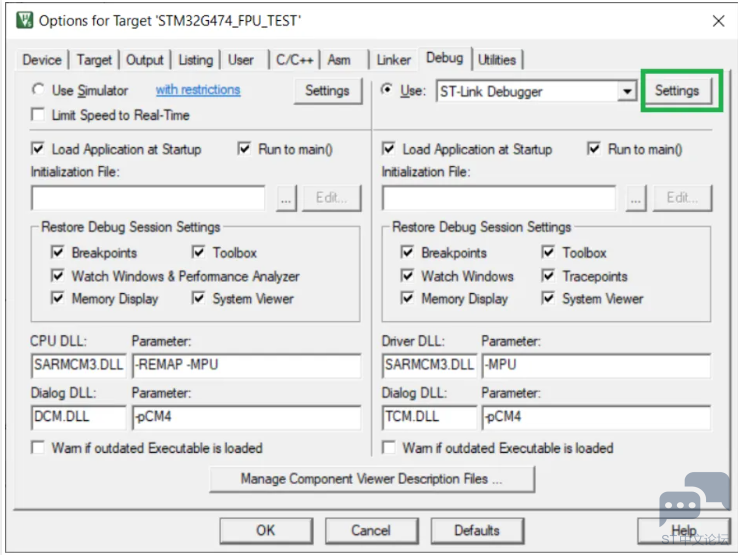The height and width of the screenshot is (555, 738).
Task: Toggle simulator Run to main() checkbox
Action: click(x=244, y=149)
